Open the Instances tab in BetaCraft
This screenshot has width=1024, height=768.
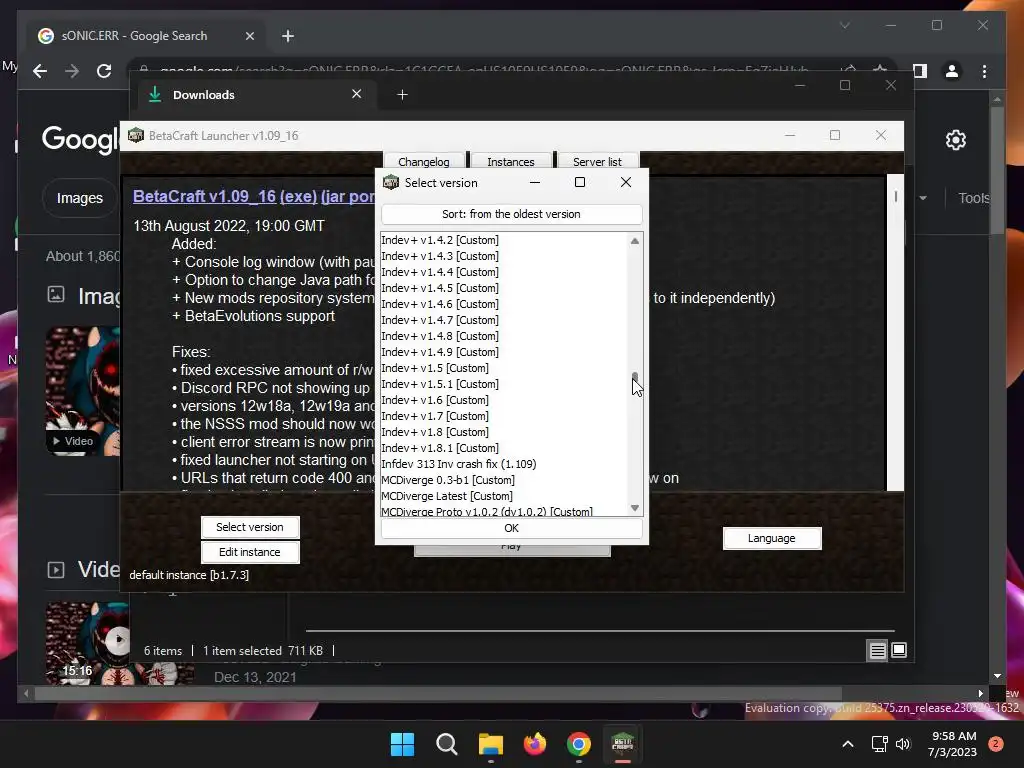(x=511, y=161)
